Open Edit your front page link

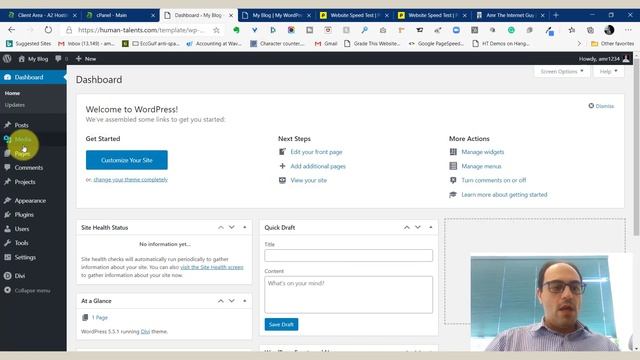pyautogui.click(x=316, y=152)
